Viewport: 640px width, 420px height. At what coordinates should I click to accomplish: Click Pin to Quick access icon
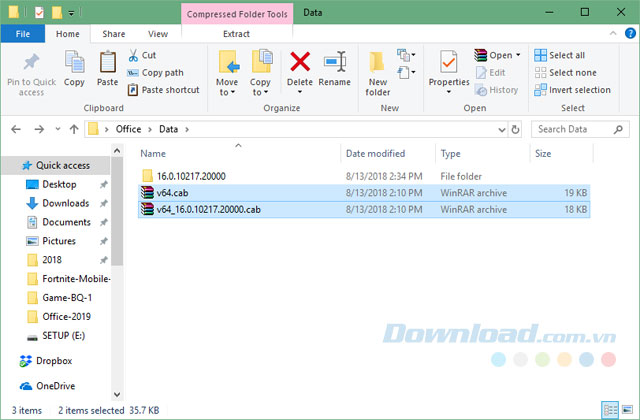pyautogui.click(x=31, y=62)
